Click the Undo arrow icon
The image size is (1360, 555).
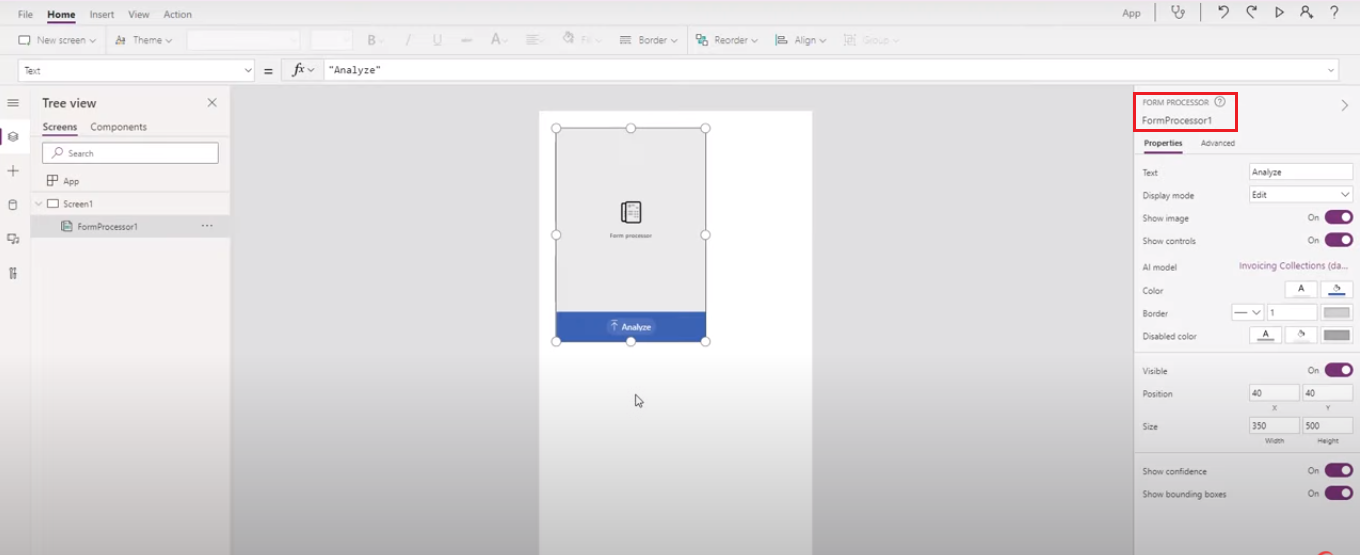1223,12
